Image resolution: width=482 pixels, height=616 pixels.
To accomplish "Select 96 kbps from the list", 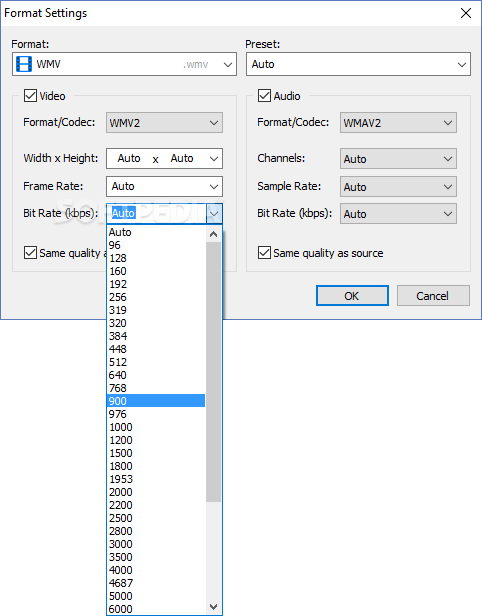I will 156,245.
